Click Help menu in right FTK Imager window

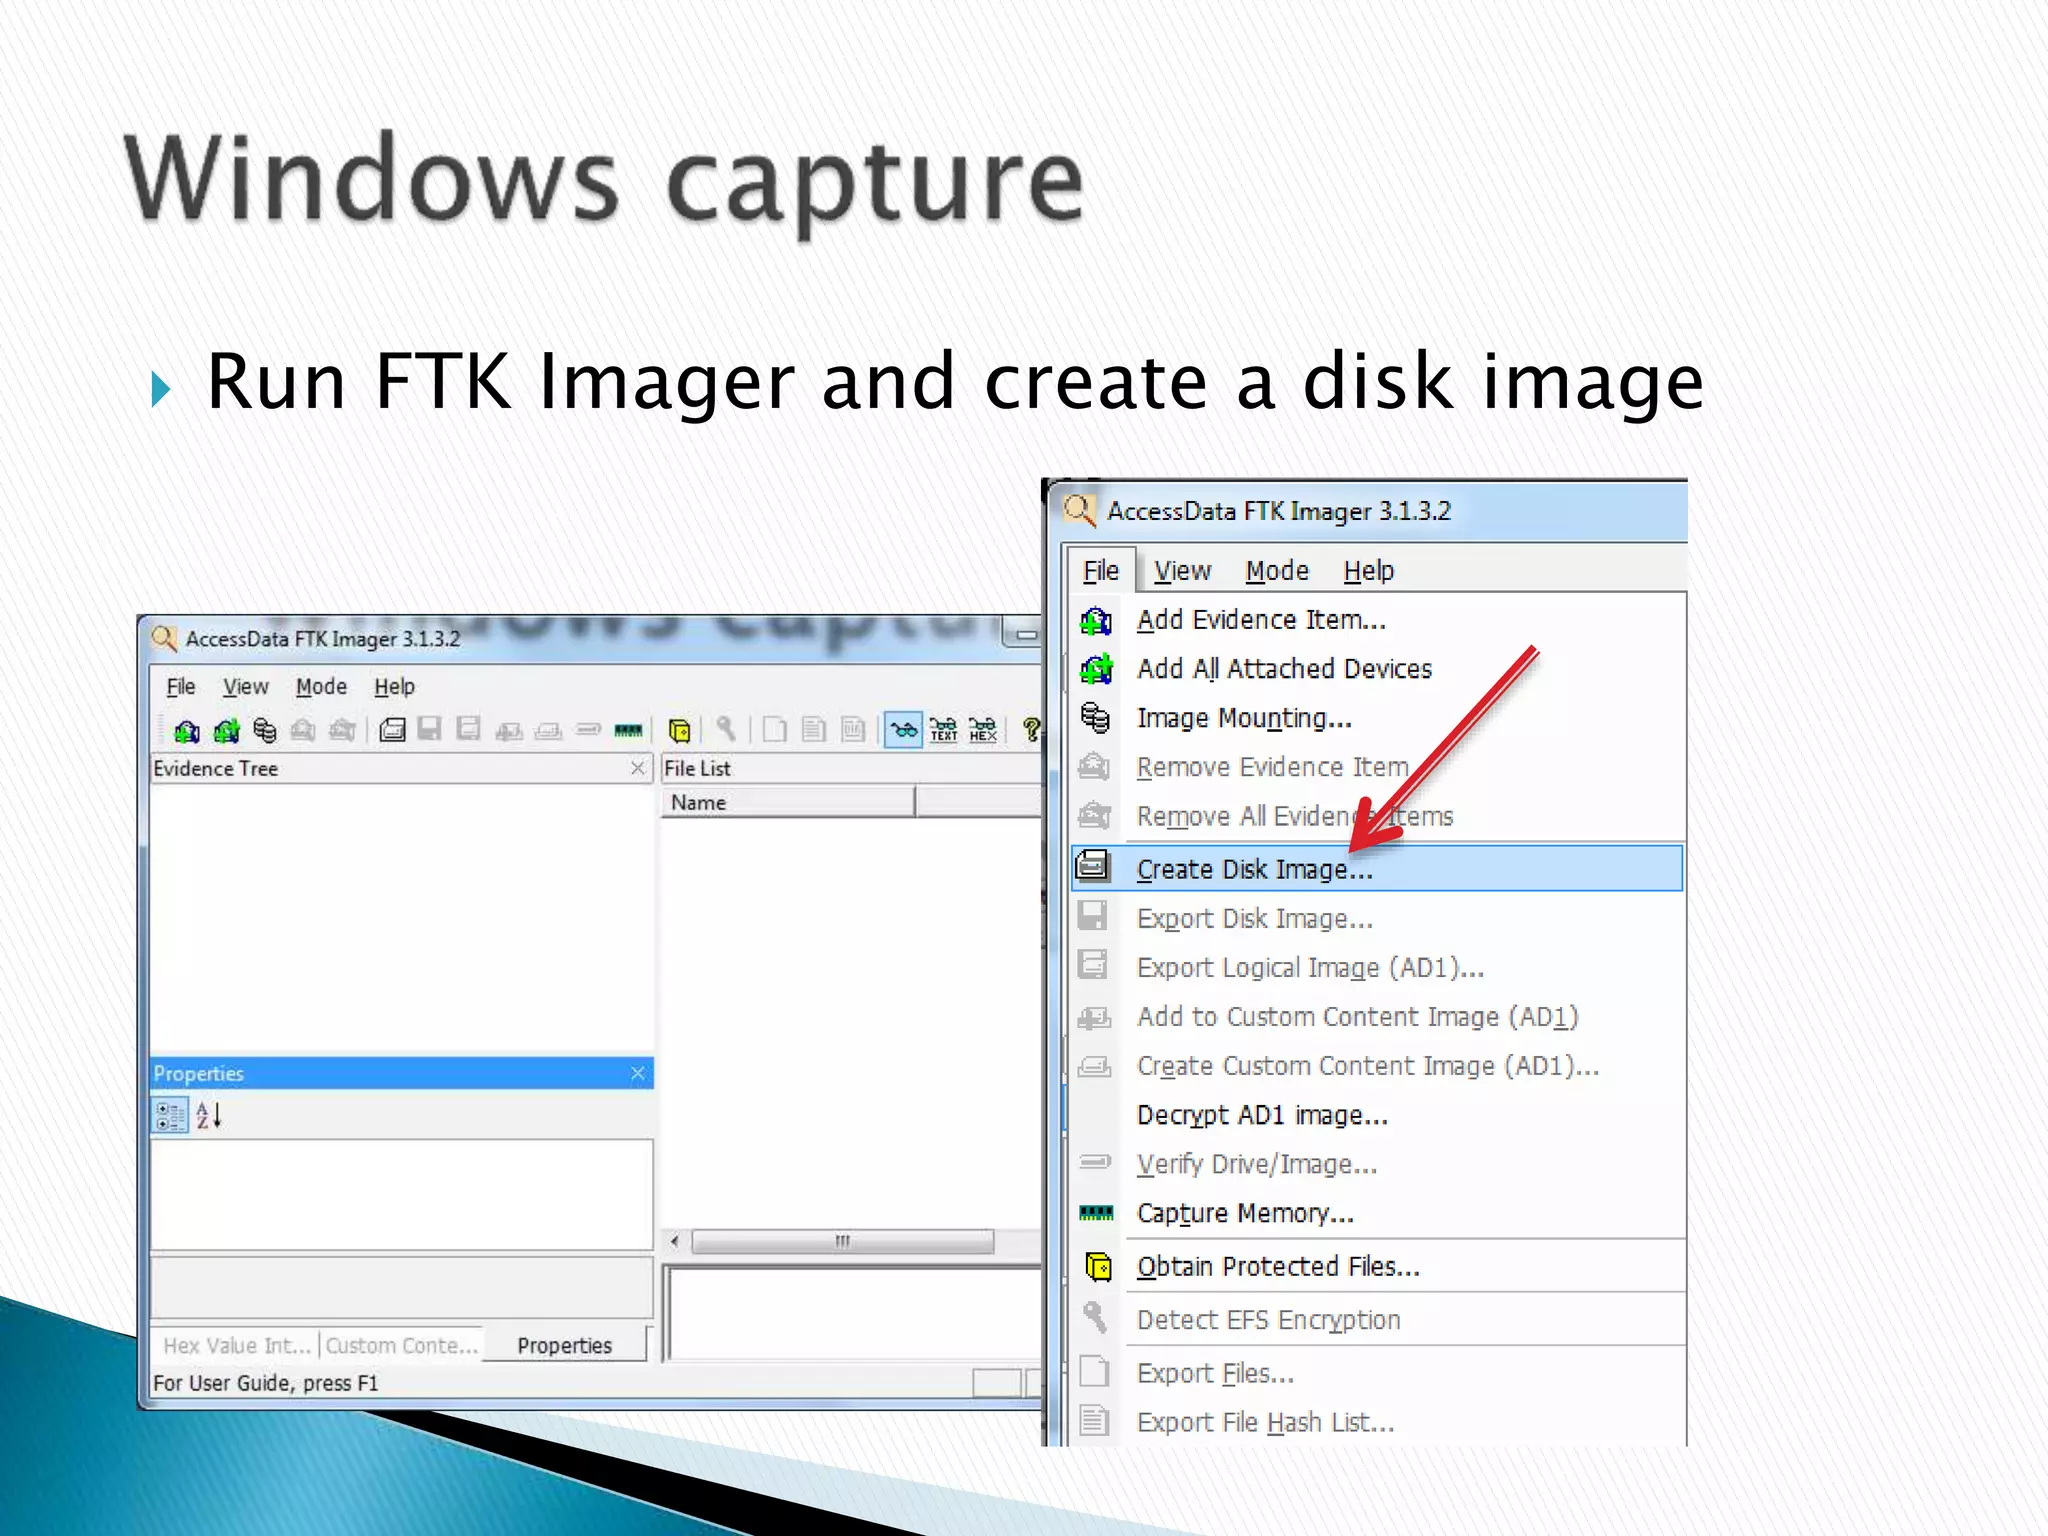pyautogui.click(x=1368, y=571)
